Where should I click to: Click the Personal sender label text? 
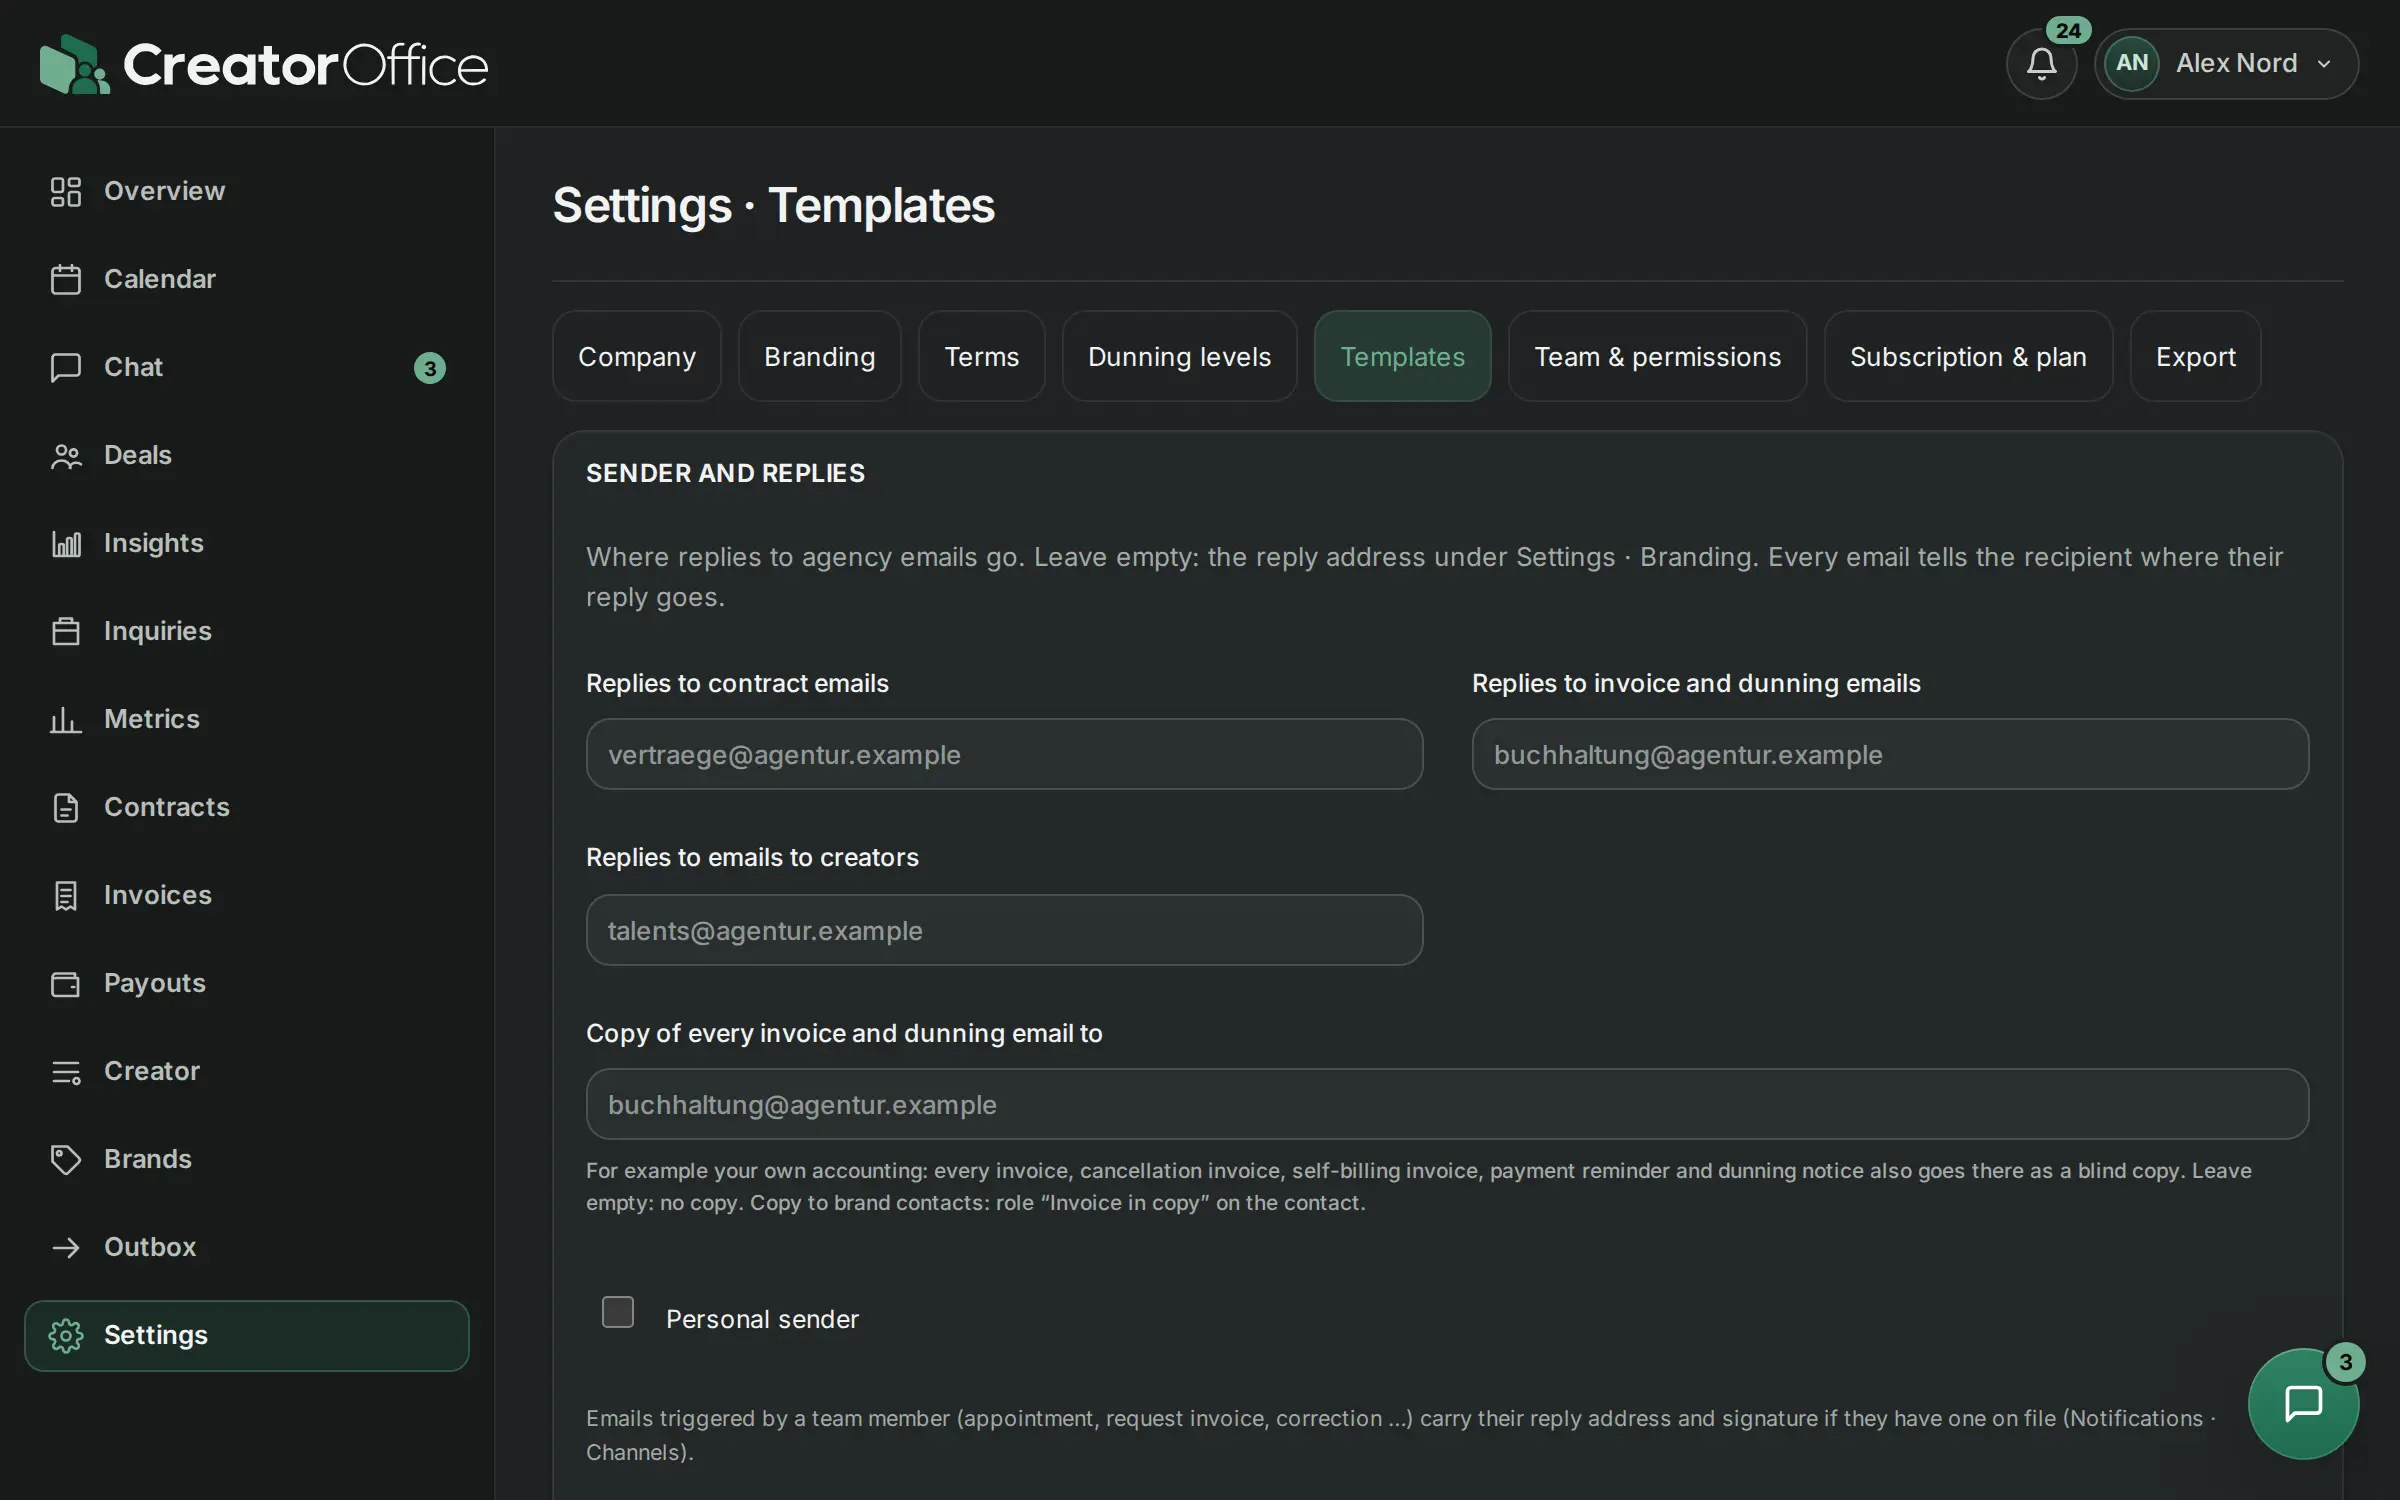[762, 1319]
